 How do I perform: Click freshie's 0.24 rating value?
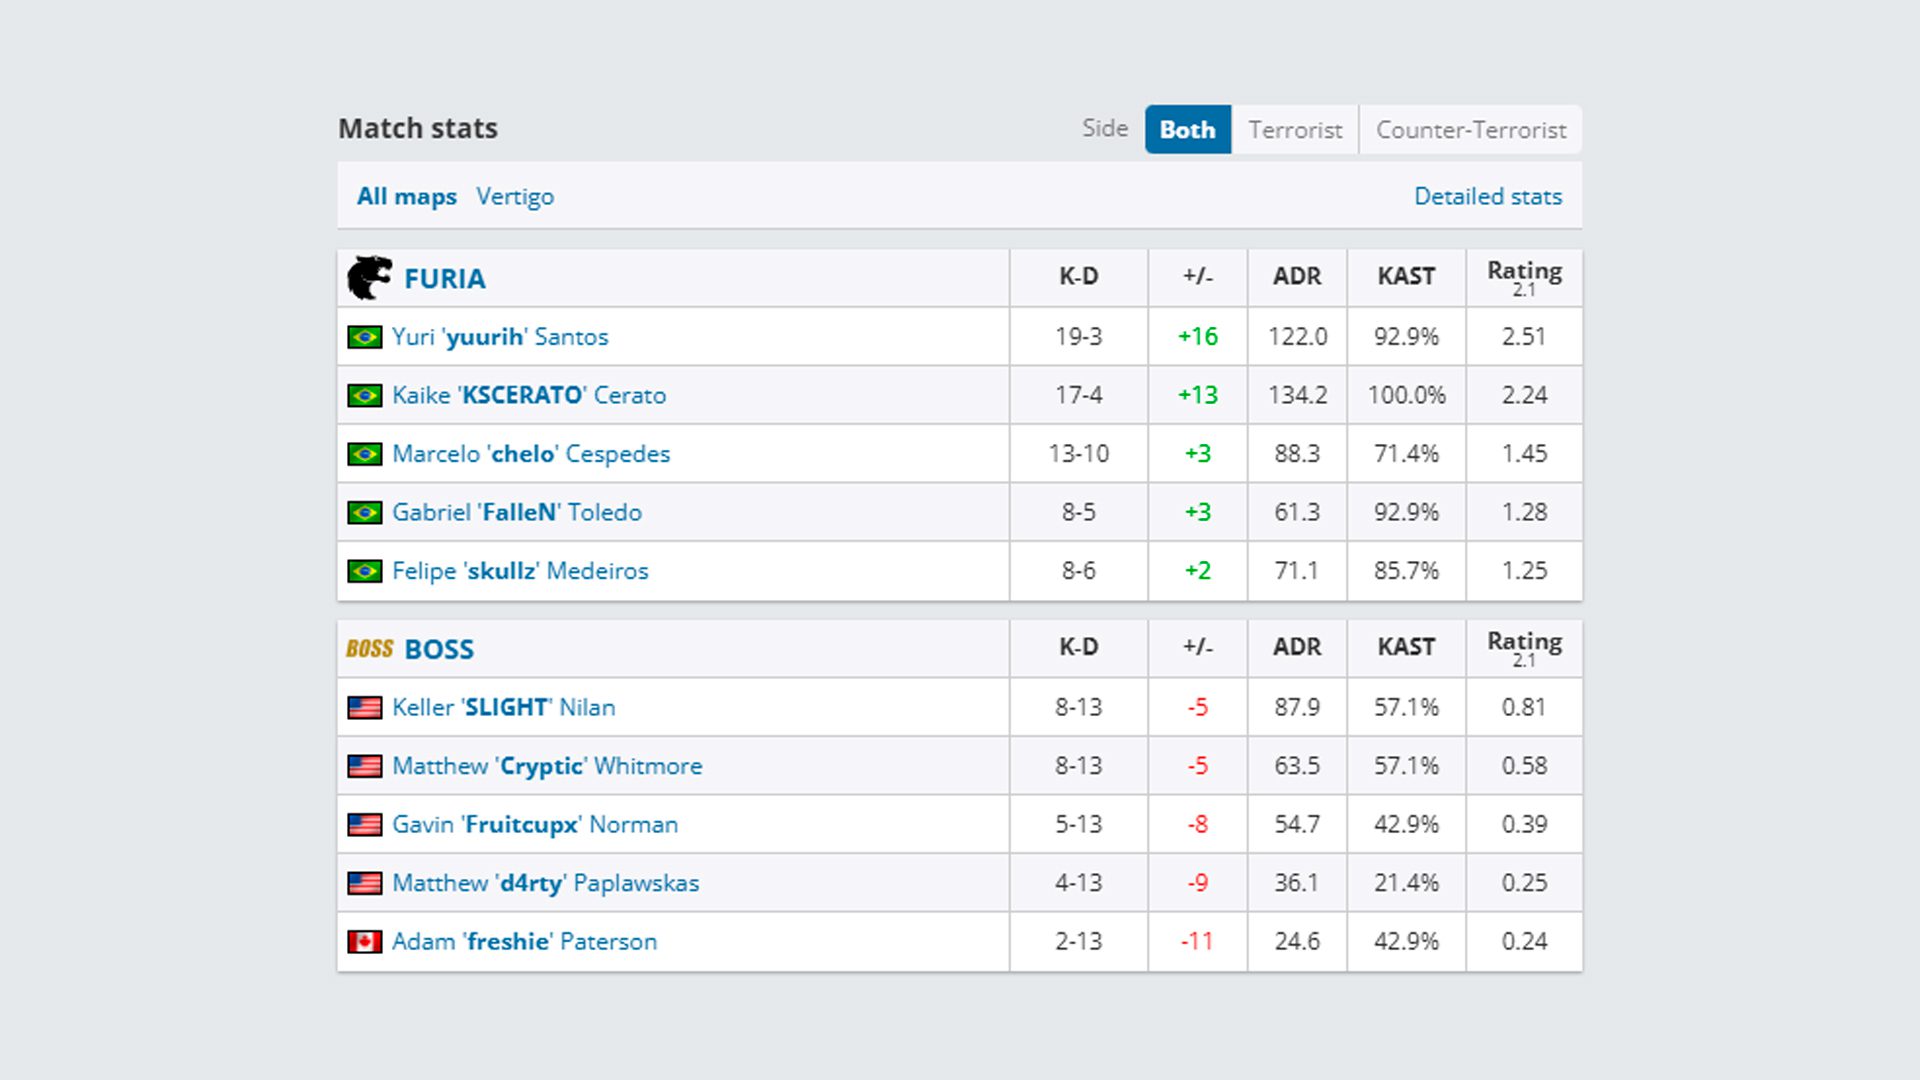1524,941
